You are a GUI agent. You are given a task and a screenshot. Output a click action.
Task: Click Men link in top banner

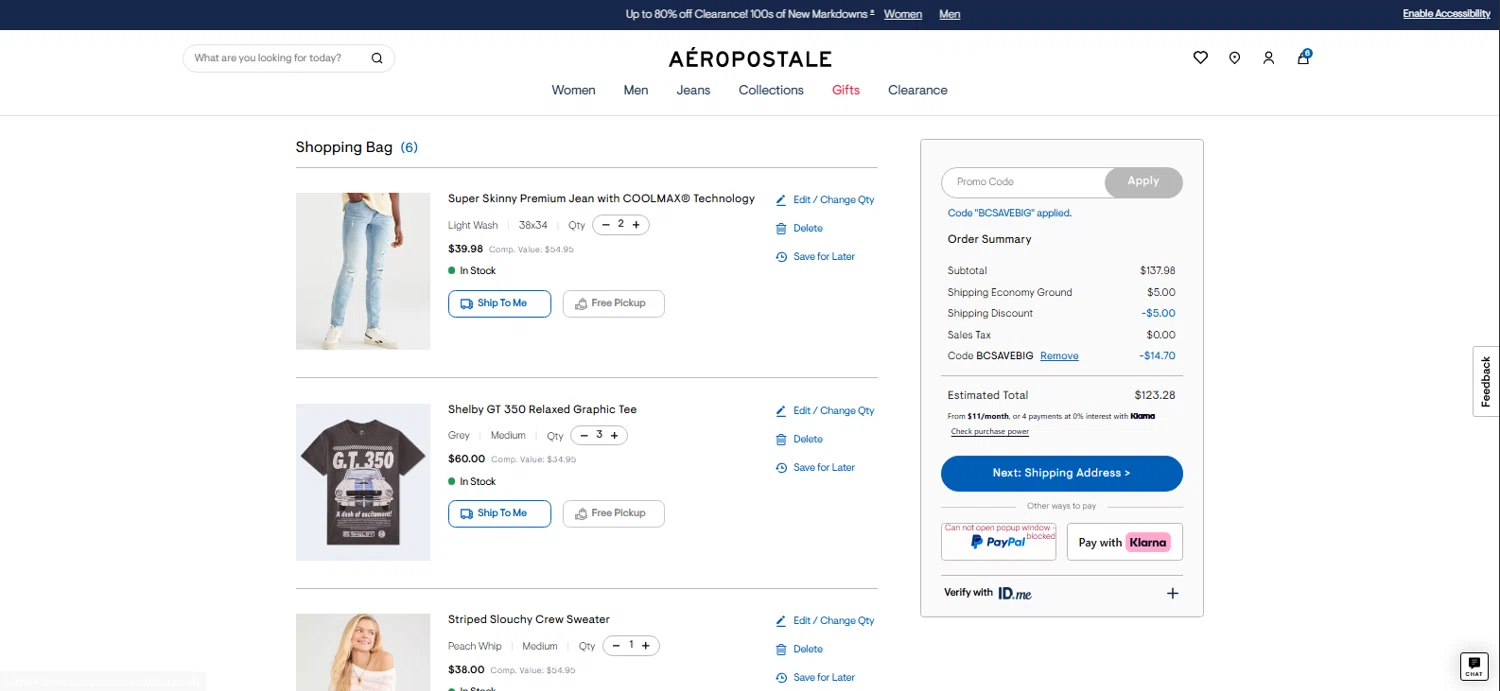(950, 14)
